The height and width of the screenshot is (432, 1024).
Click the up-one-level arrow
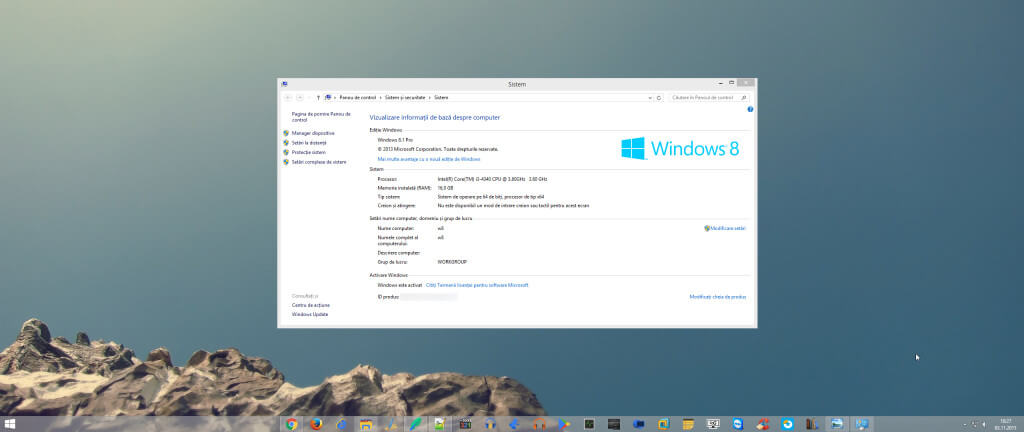click(x=318, y=98)
